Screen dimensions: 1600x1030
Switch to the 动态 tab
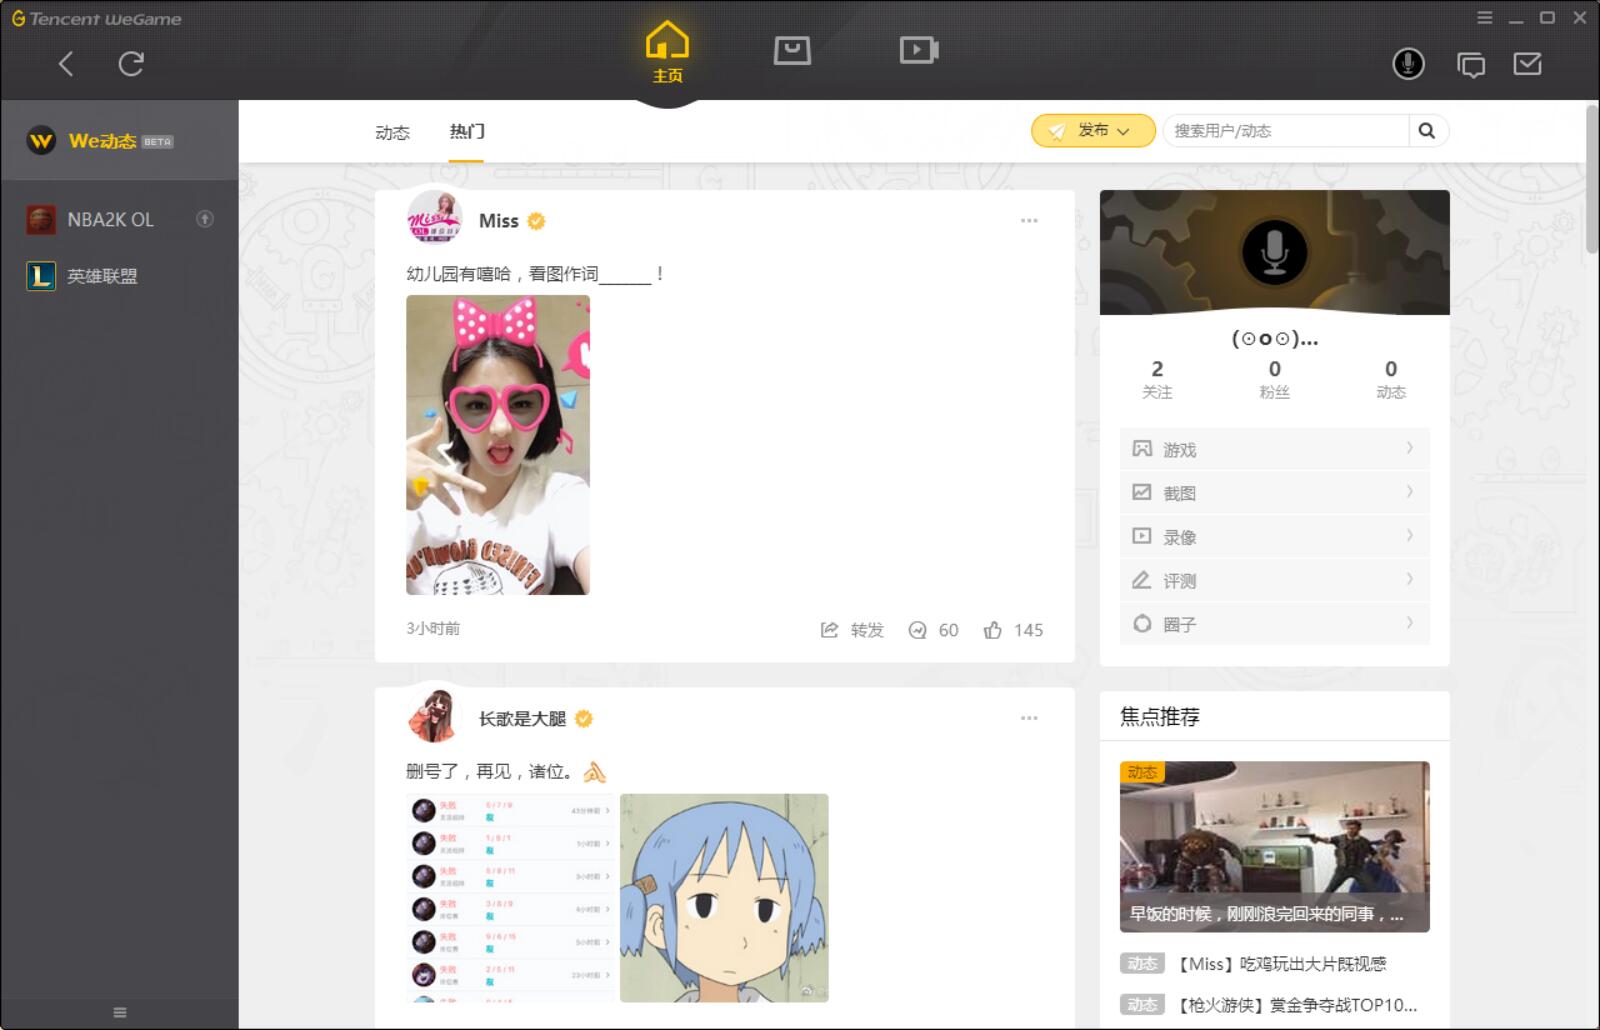[392, 132]
